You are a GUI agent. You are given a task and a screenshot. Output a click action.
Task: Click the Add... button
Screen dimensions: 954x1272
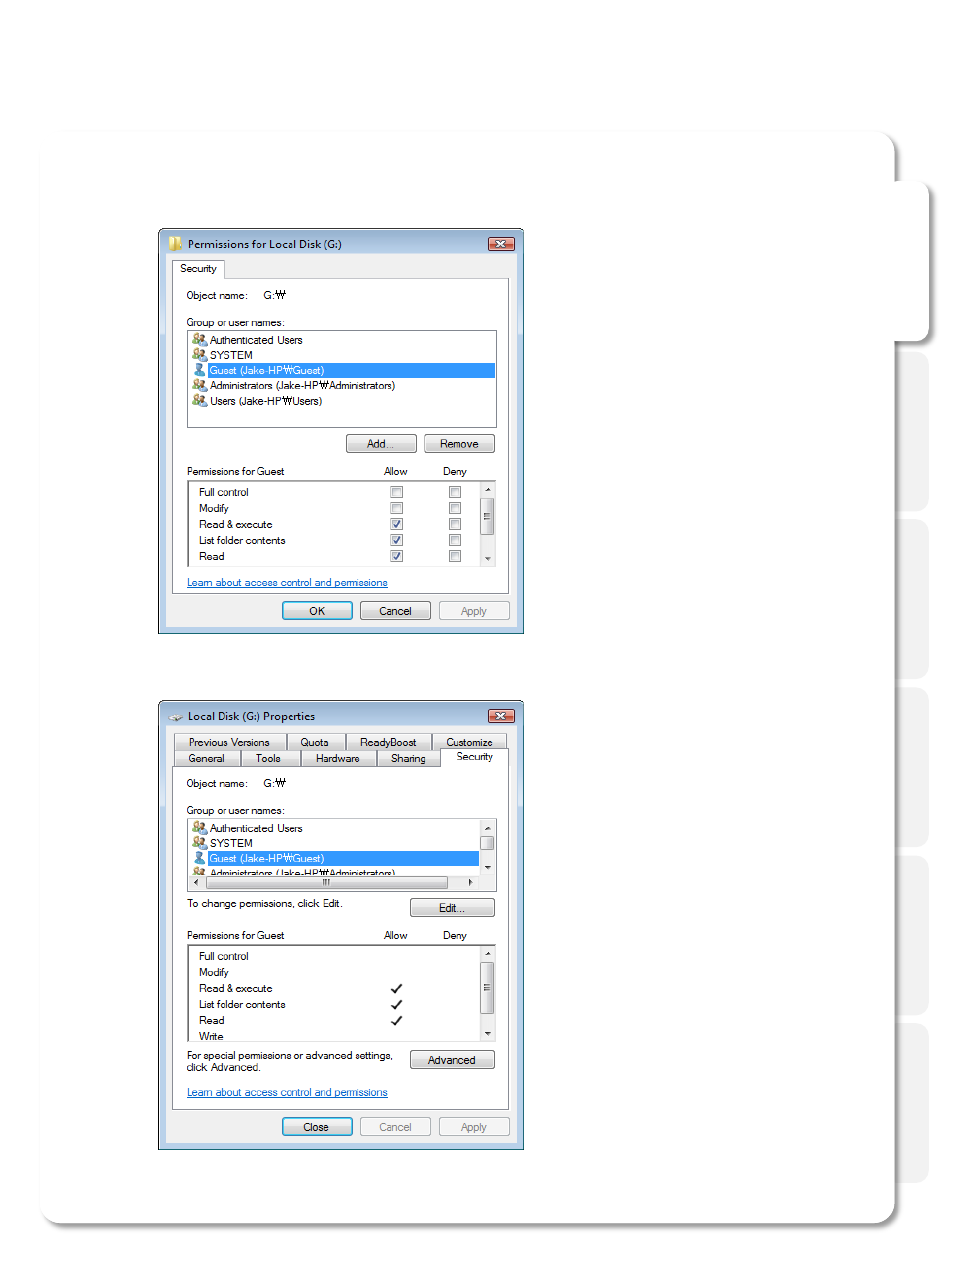[x=381, y=444]
